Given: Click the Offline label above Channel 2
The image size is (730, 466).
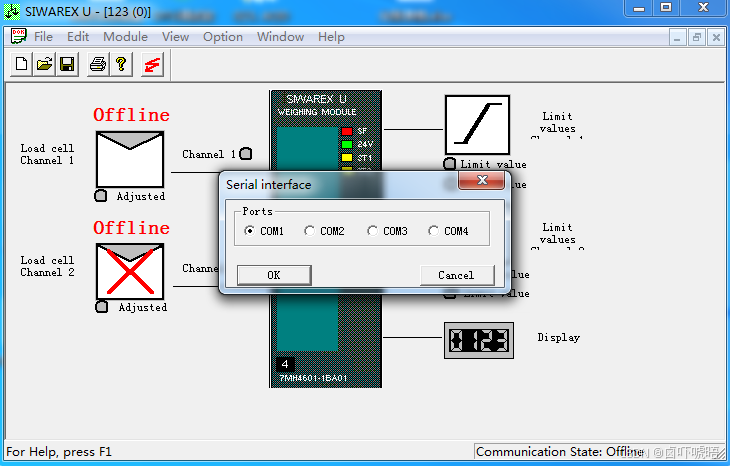Looking at the screenshot, I should click(131, 228).
